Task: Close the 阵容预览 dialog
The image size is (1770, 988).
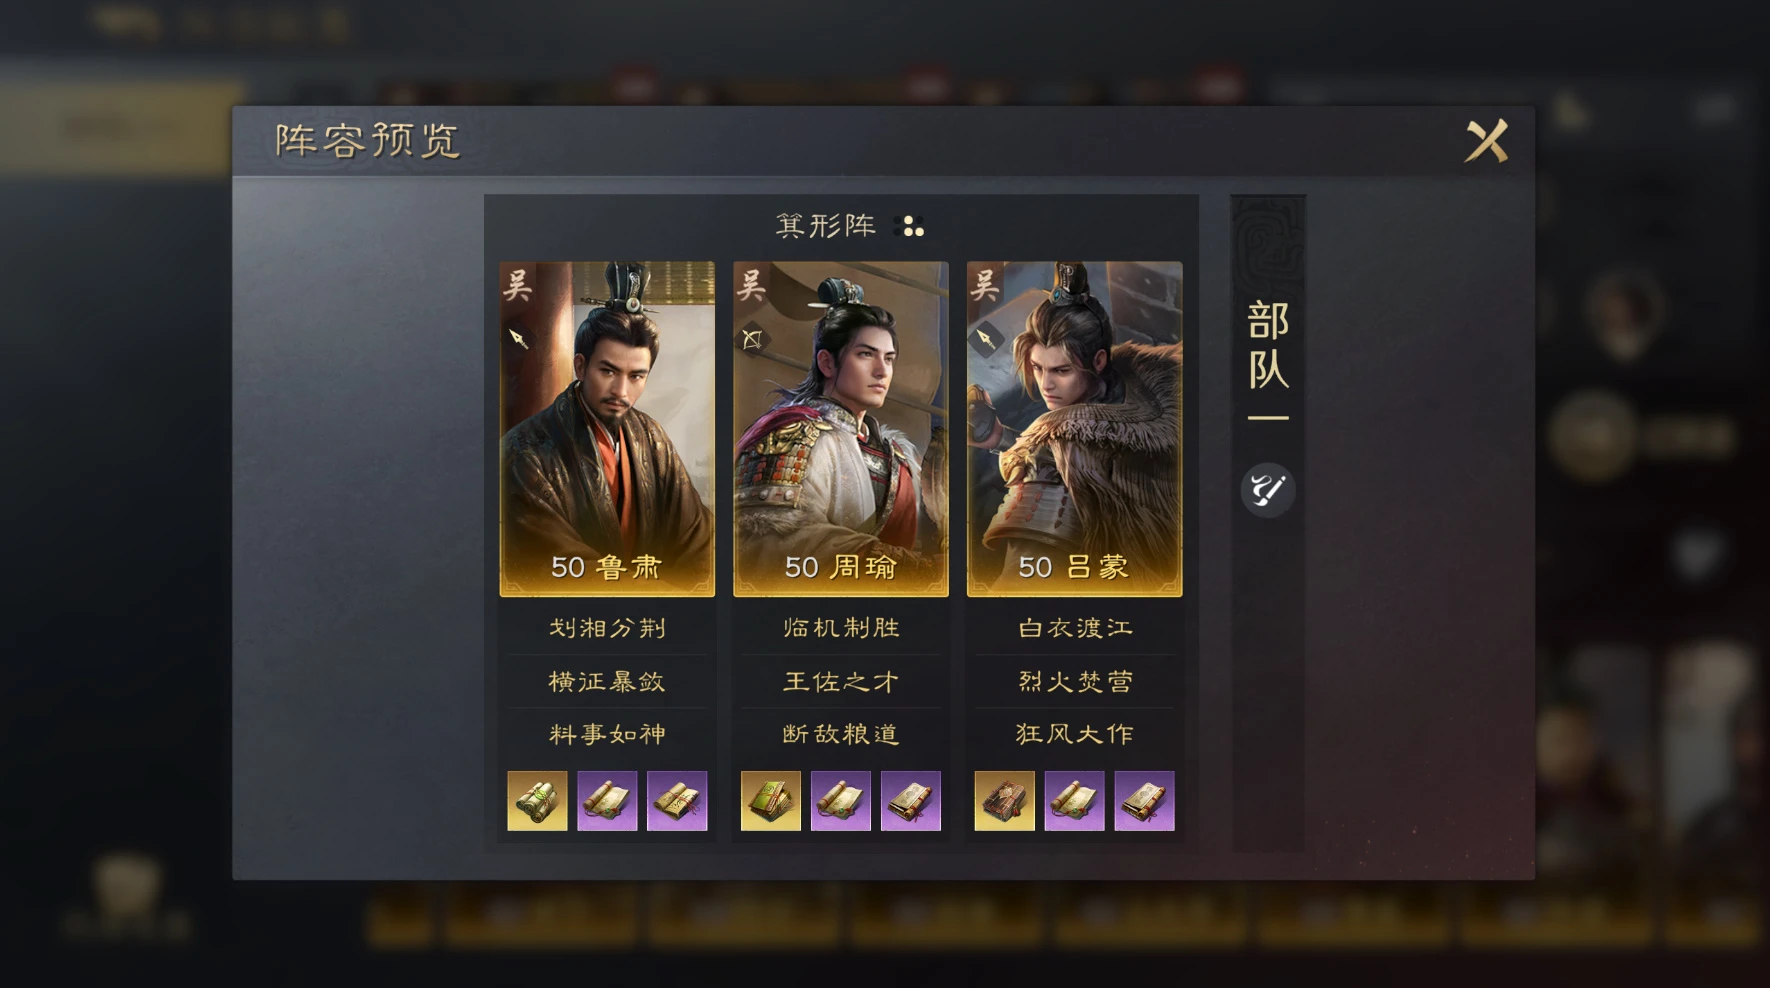Action: 1486,141
